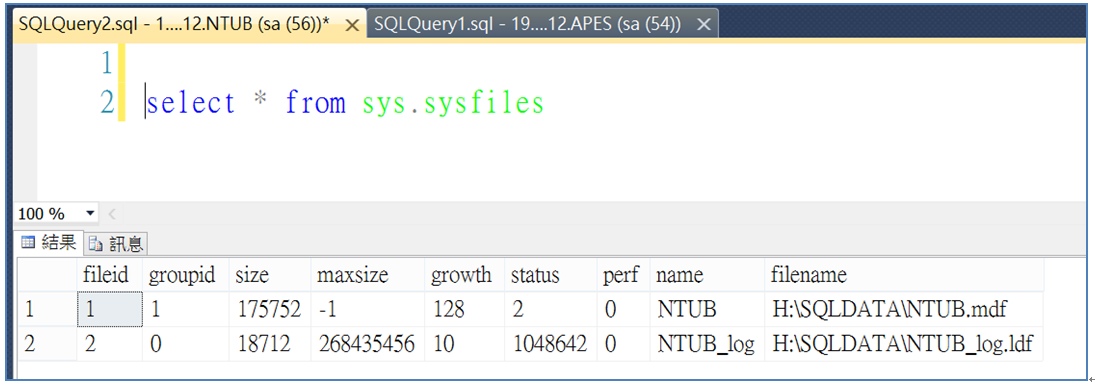Select the filename column header
Viewport: 1095px width, 384px height.
click(904, 275)
